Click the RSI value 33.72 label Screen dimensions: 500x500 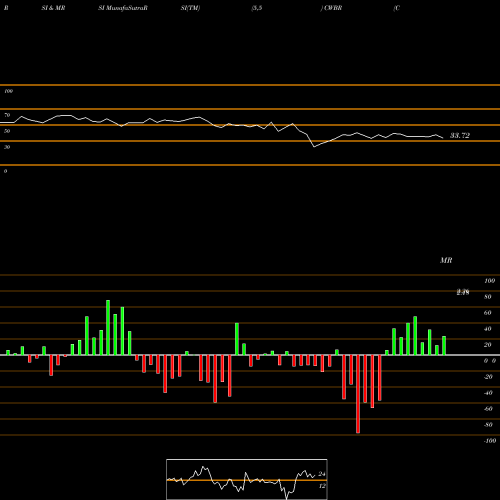tap(460, 135)
